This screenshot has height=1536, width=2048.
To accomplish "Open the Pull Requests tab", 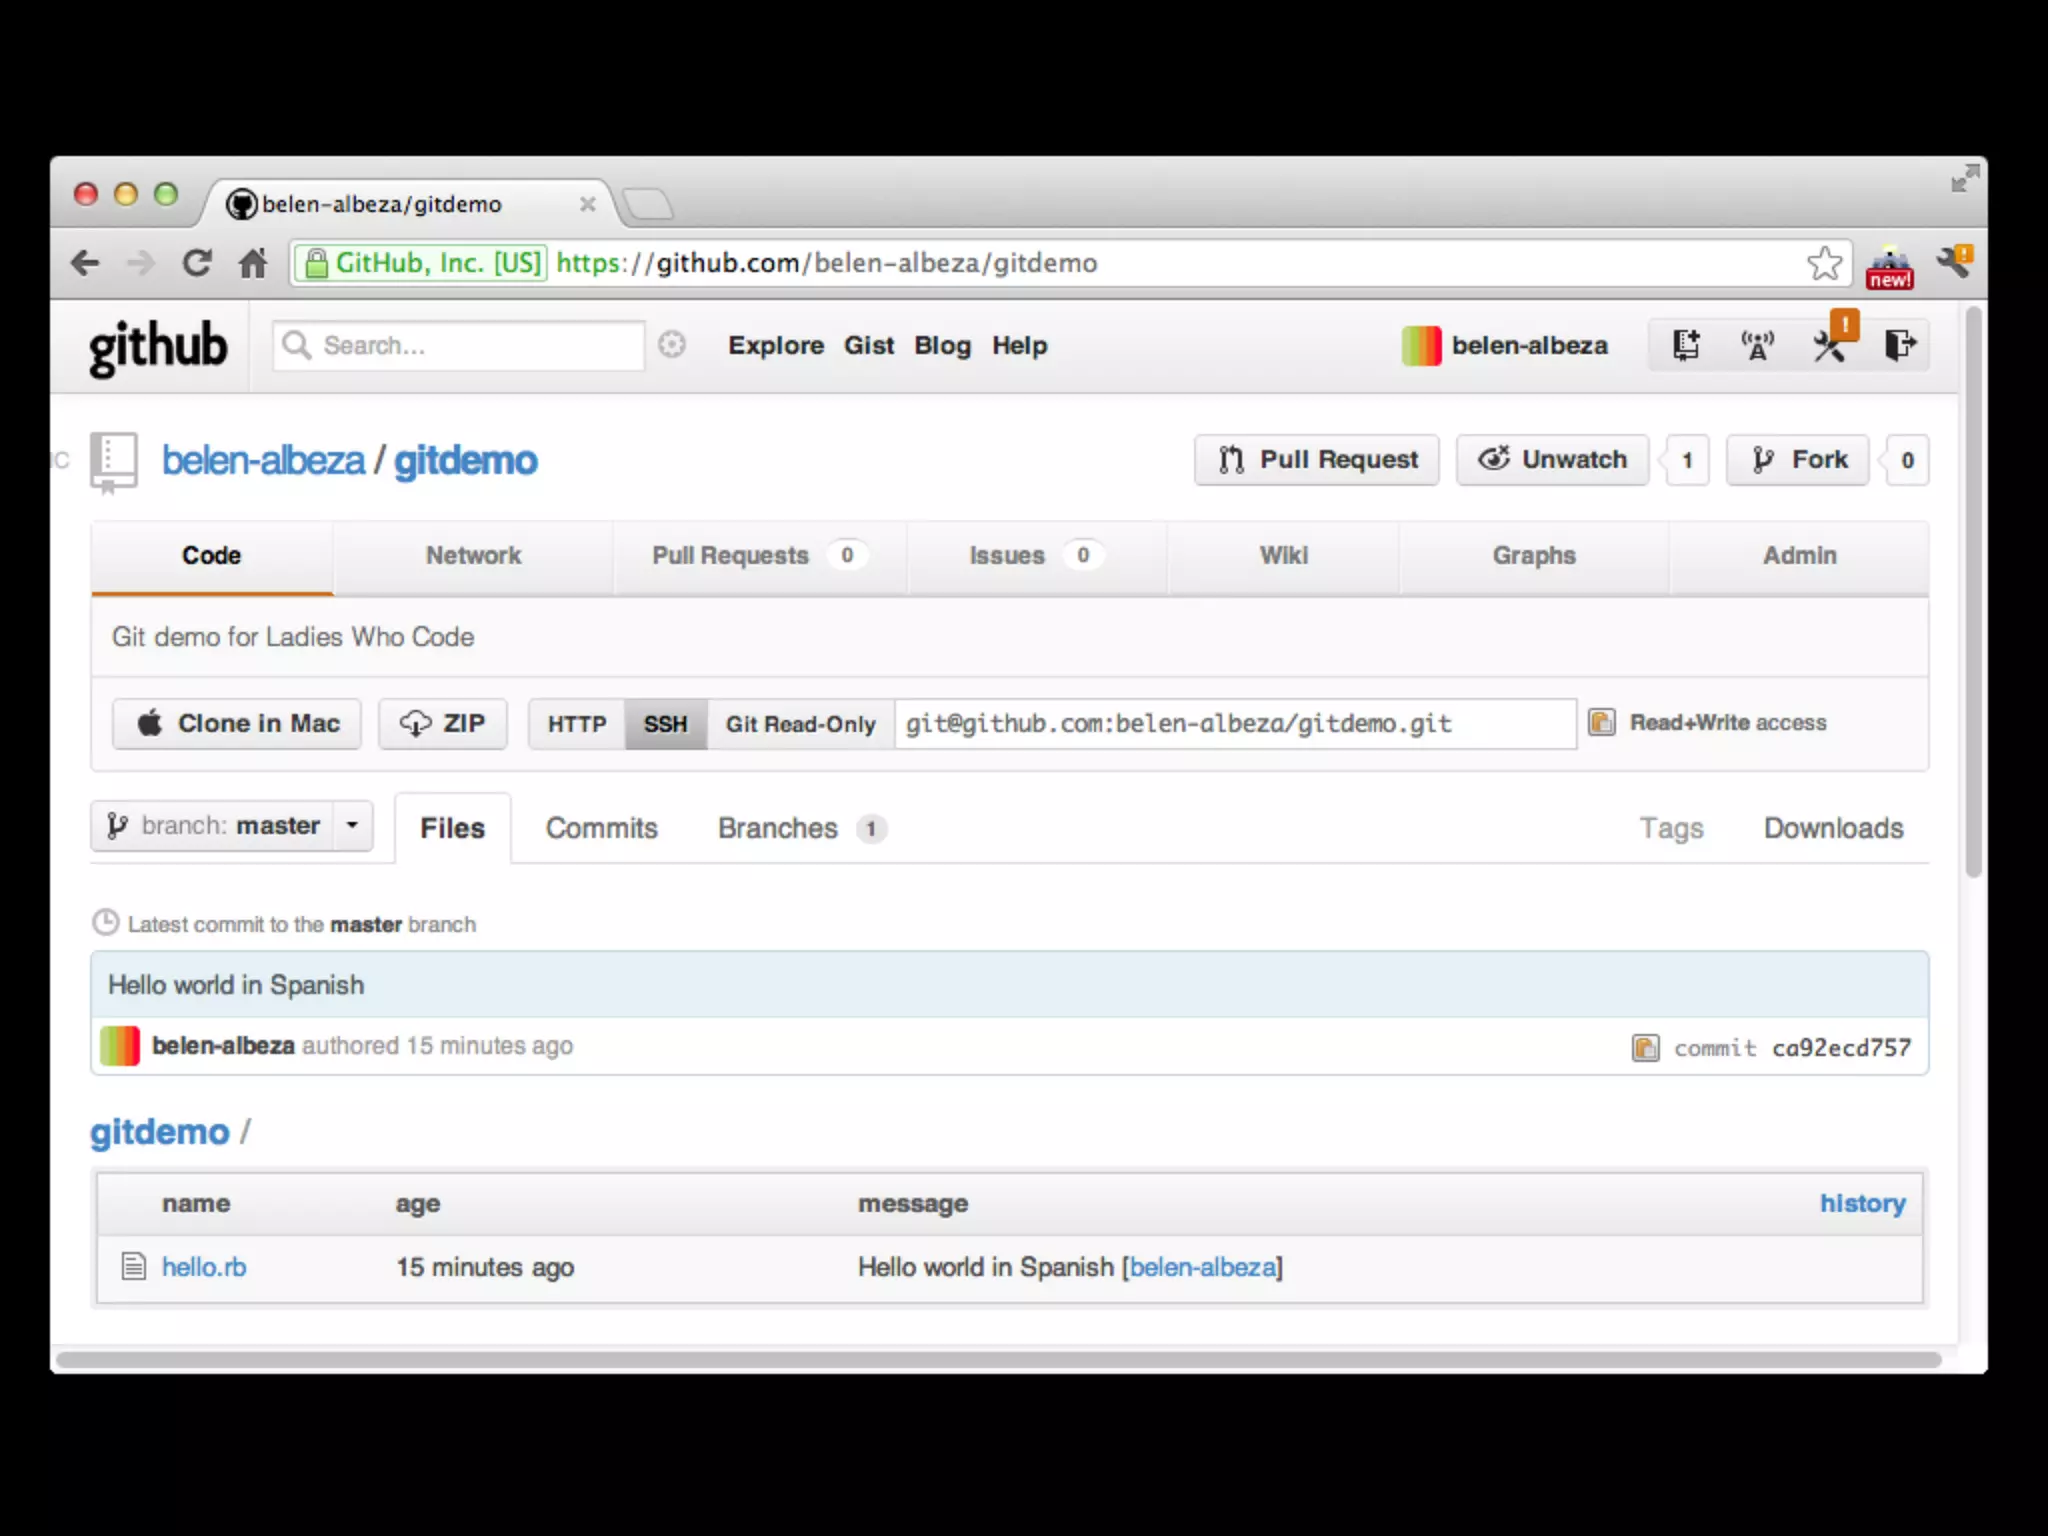I will (759, 556).
